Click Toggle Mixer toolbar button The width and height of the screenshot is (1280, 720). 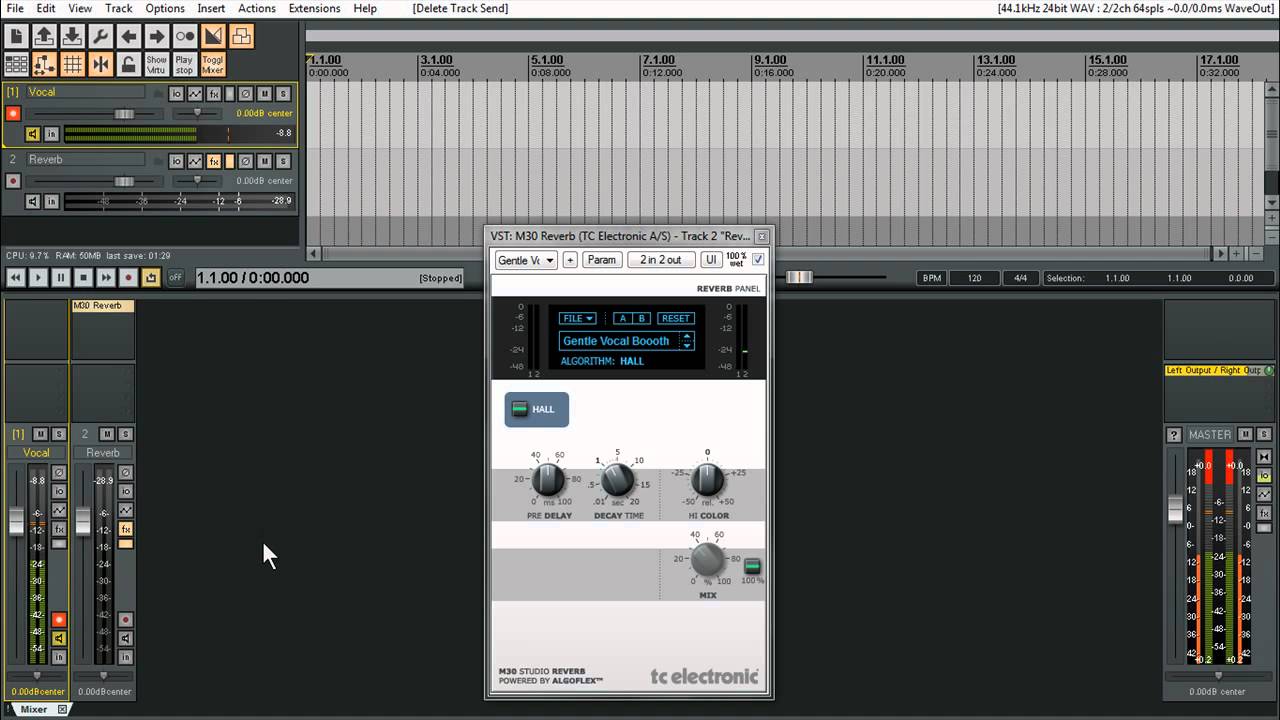click(x=212, y=65)
